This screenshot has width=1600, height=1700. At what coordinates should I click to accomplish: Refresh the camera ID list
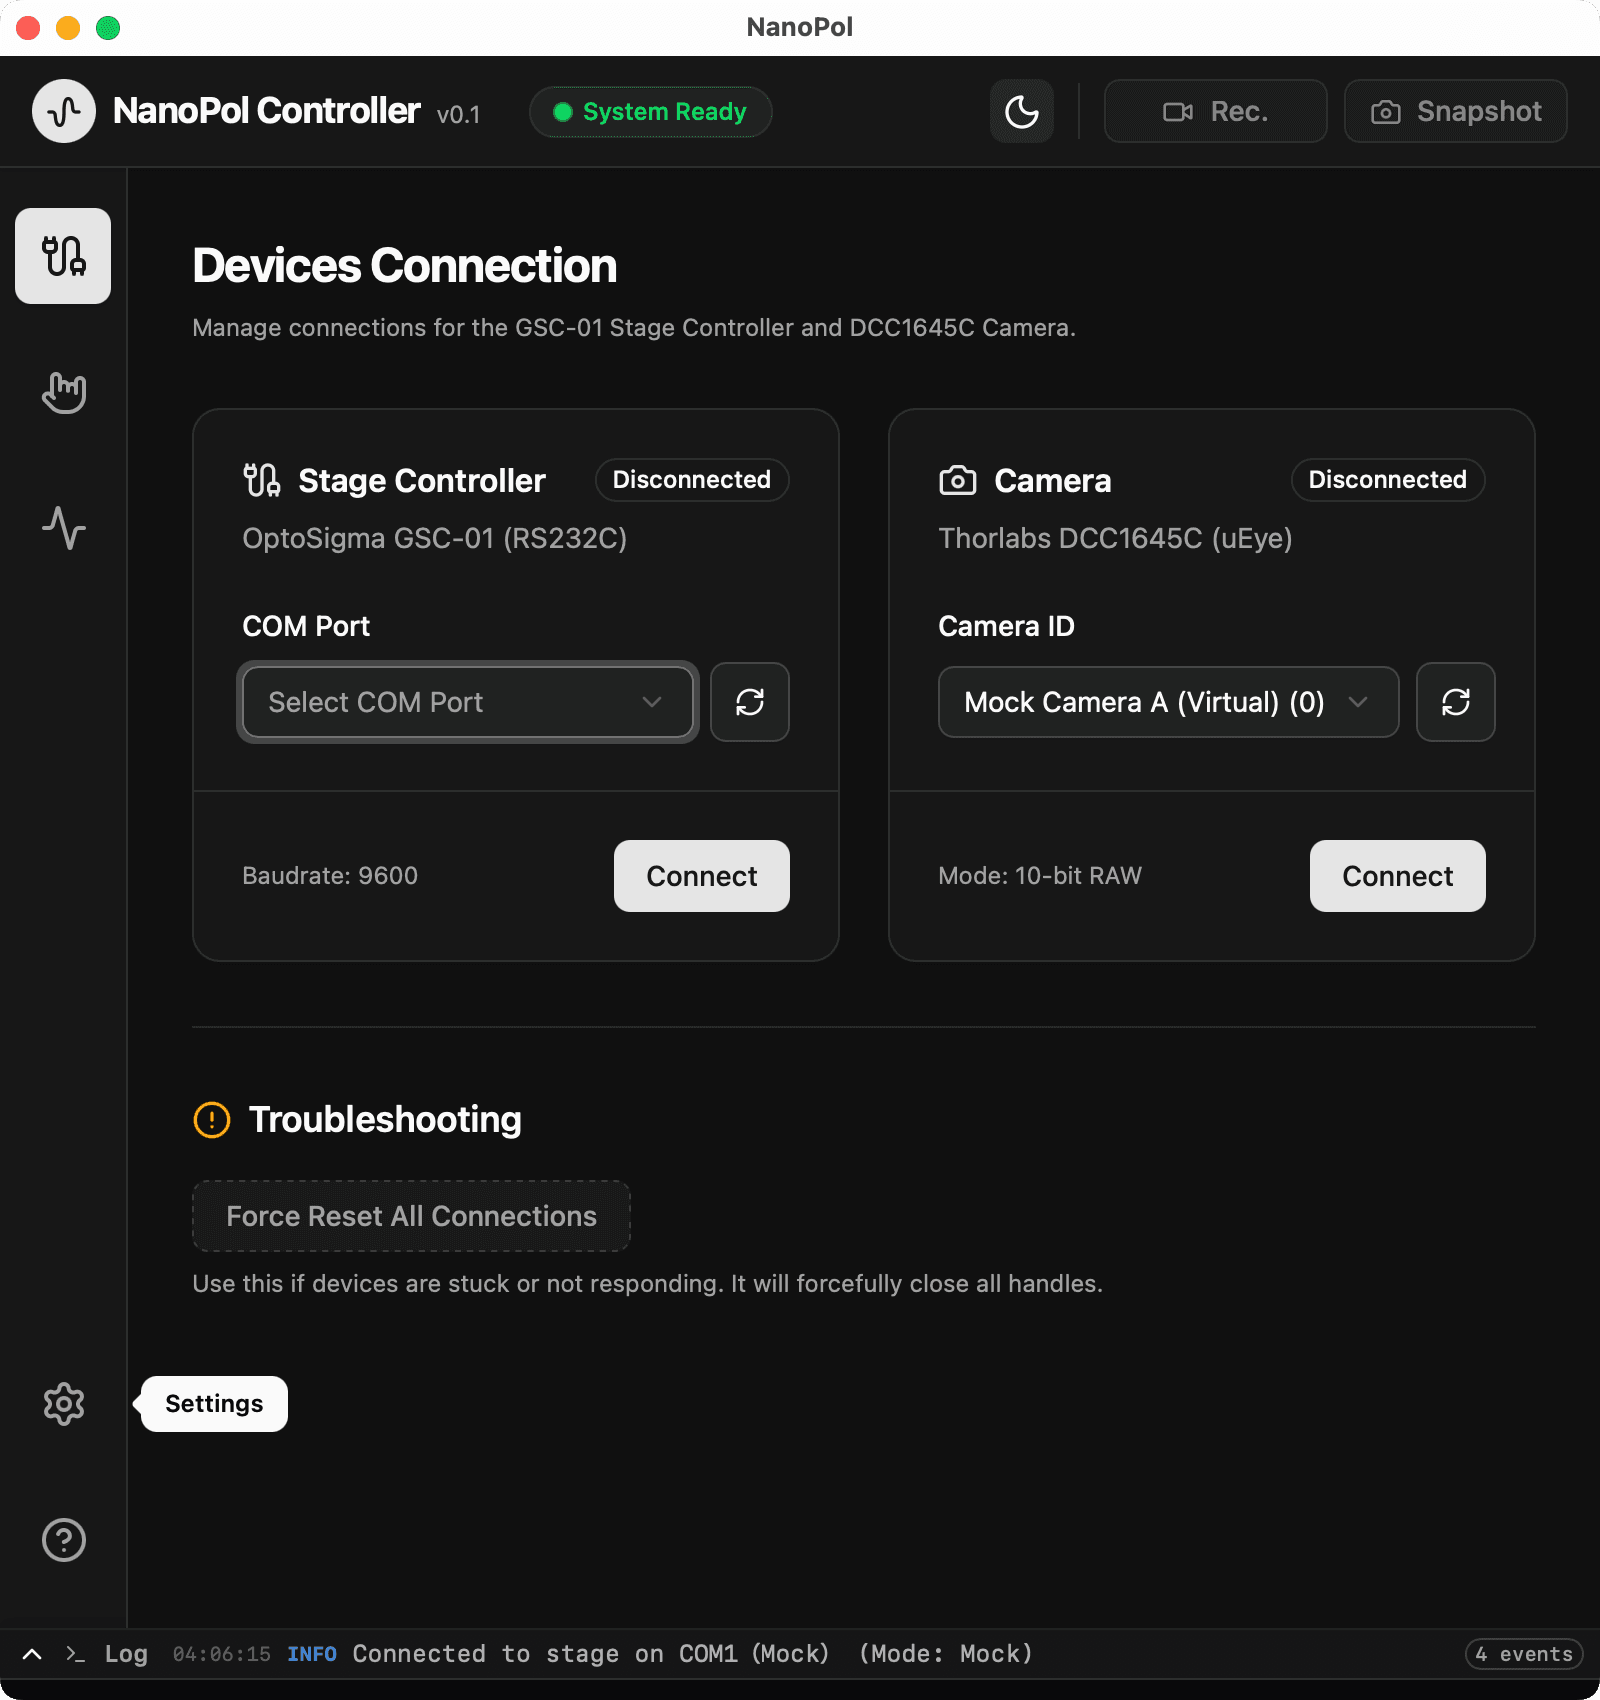click(1455, 702)
